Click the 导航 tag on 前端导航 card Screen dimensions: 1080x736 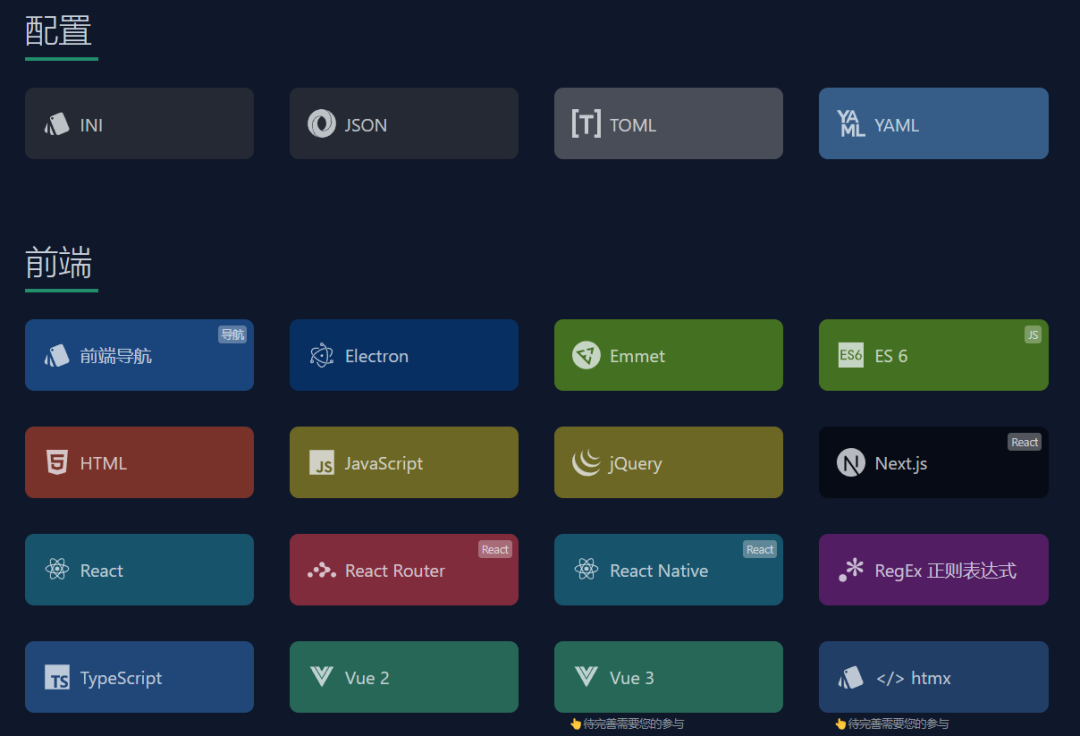[232, 335]
